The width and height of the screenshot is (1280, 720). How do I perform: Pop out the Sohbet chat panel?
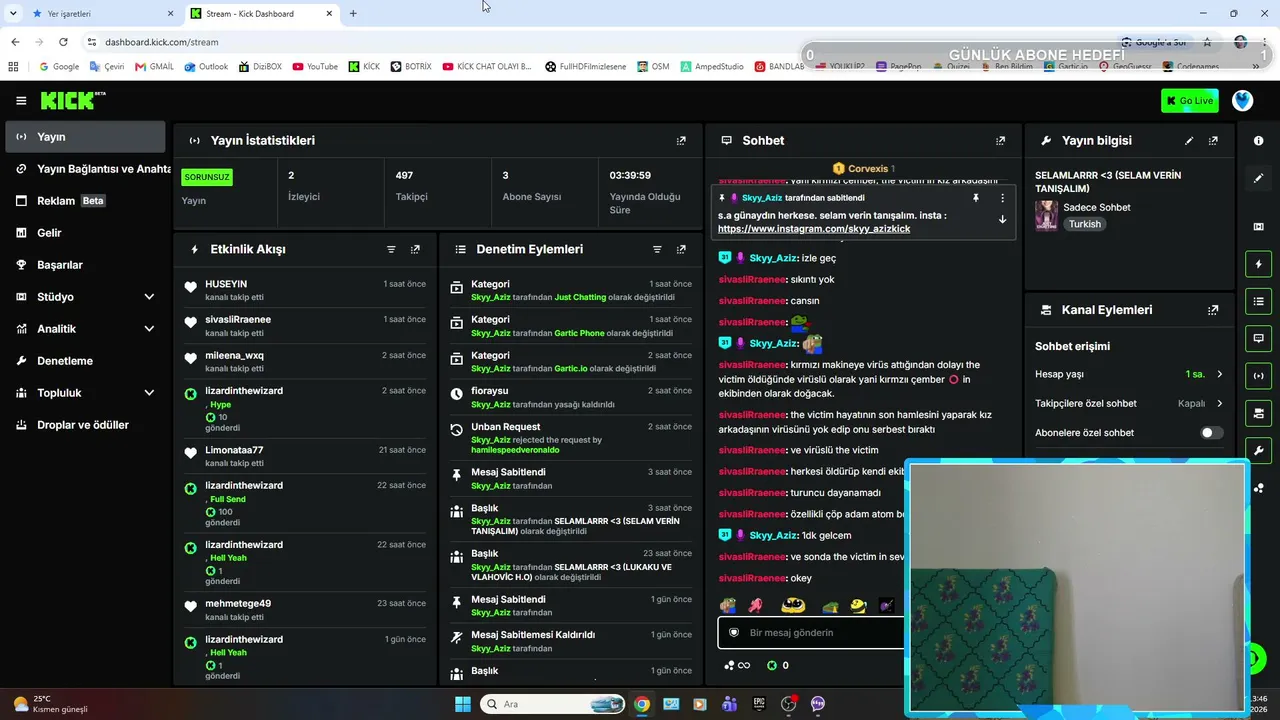tap(1000, 141)
